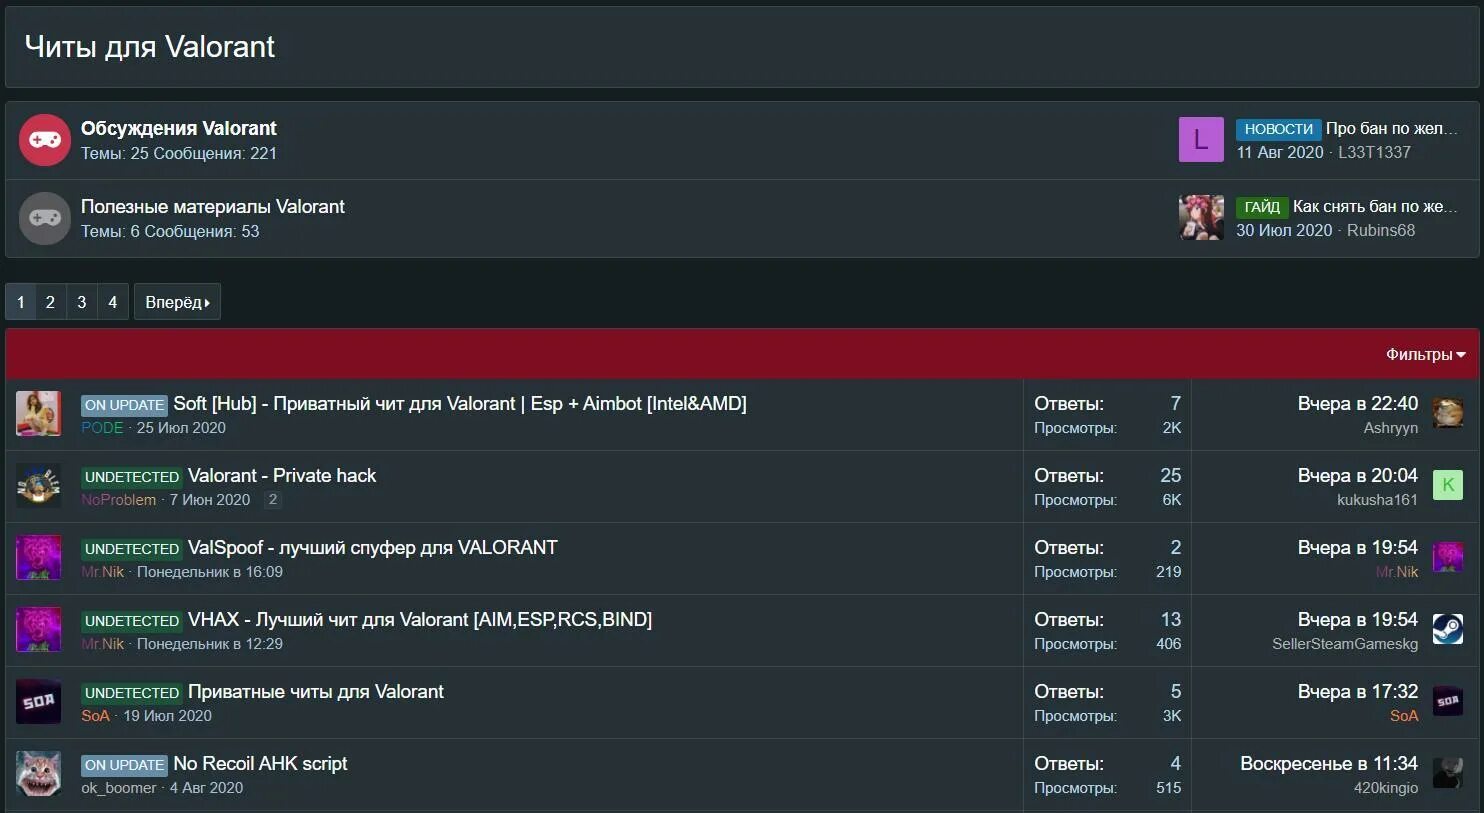Select page 1 in the pagination
Screen dimensions: 1484x813
click(20, 302)
